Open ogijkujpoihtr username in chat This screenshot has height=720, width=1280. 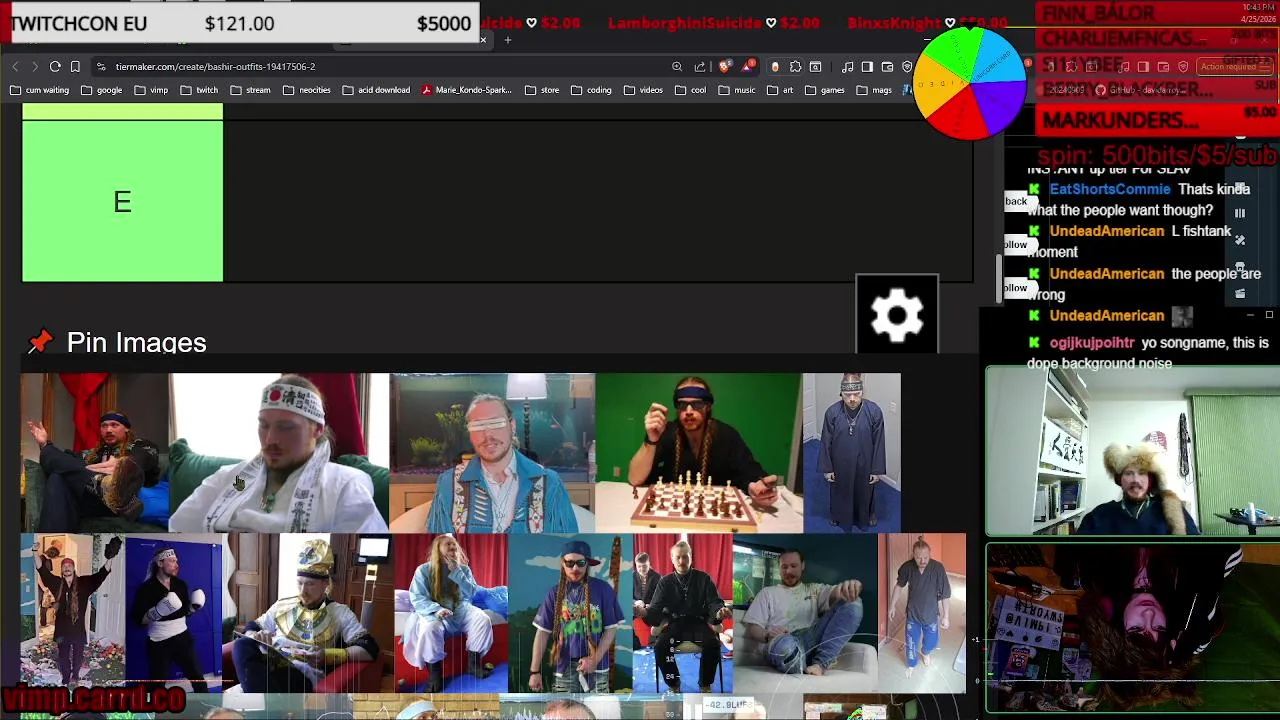point(1092,343)
